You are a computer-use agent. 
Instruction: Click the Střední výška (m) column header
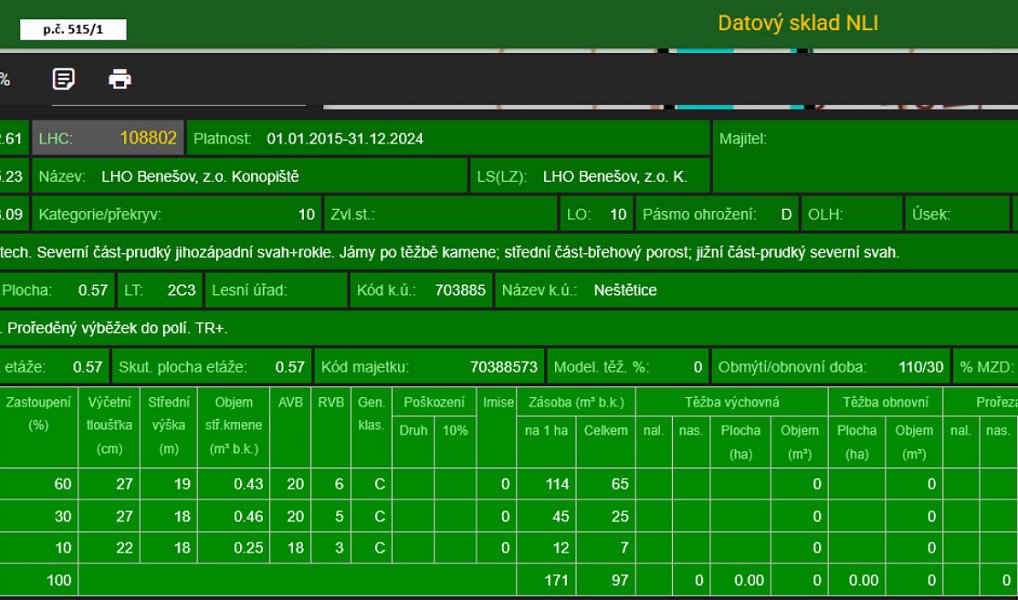click(x=169, y=427)
